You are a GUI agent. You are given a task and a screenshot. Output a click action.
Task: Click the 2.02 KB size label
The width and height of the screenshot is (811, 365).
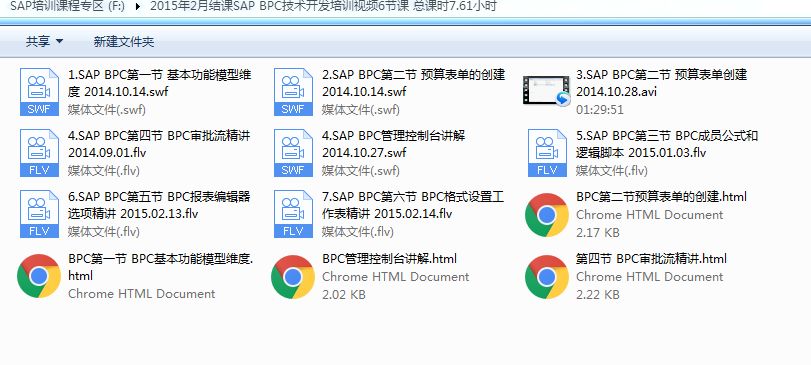(x=343, y=295)
